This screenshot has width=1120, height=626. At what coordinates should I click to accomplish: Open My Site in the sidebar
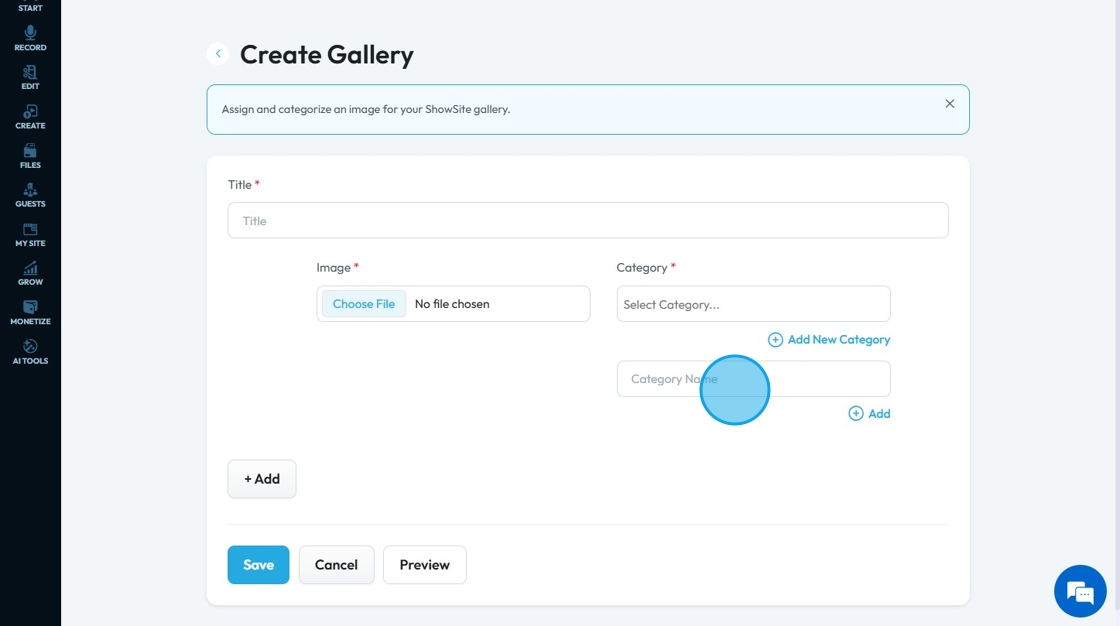click(30, 235)
